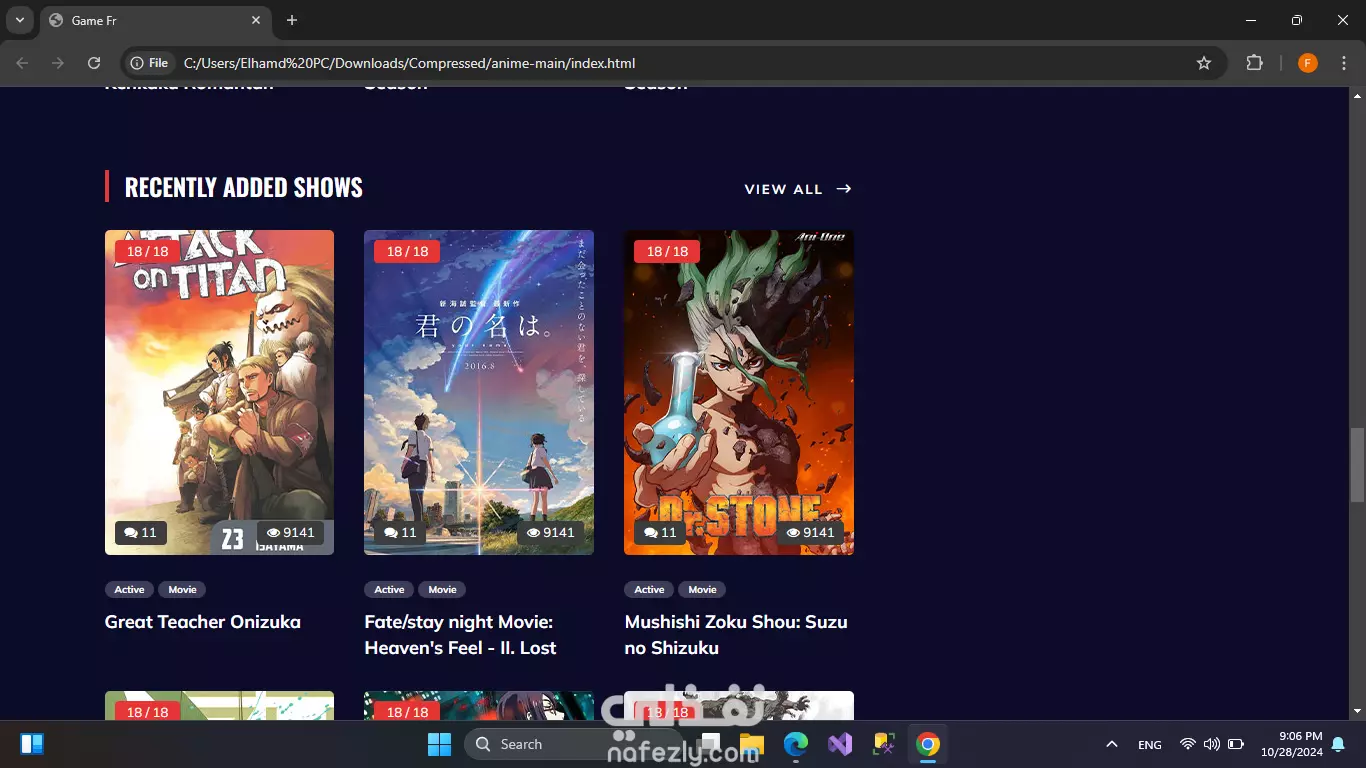Open the Great Teacher Onizuka title
This screenshot has height=768, width=1366.
tap(203, 622)
